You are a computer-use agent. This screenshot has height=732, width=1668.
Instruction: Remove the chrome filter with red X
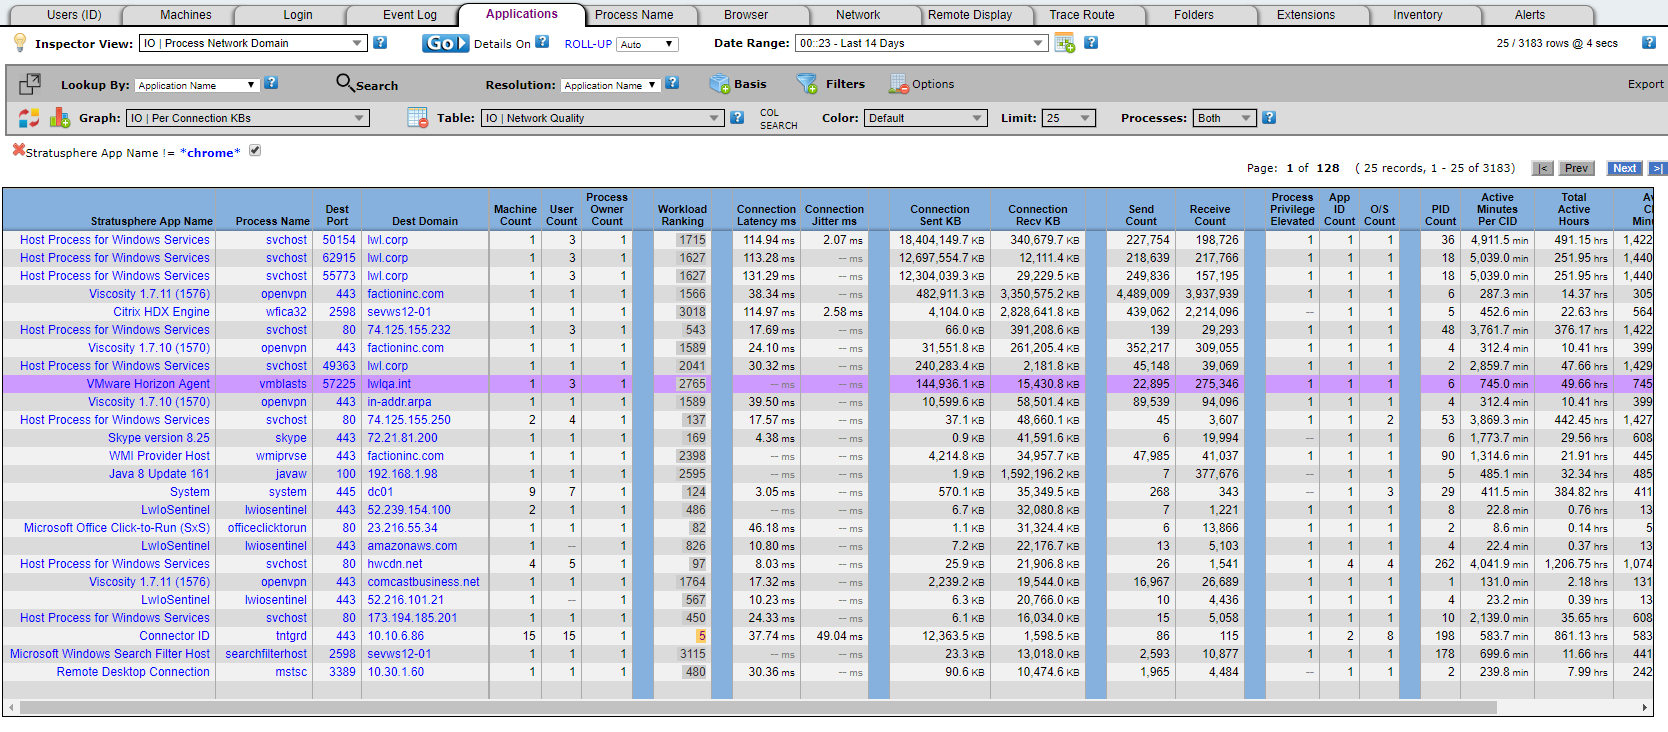click(x=18, y=150)
